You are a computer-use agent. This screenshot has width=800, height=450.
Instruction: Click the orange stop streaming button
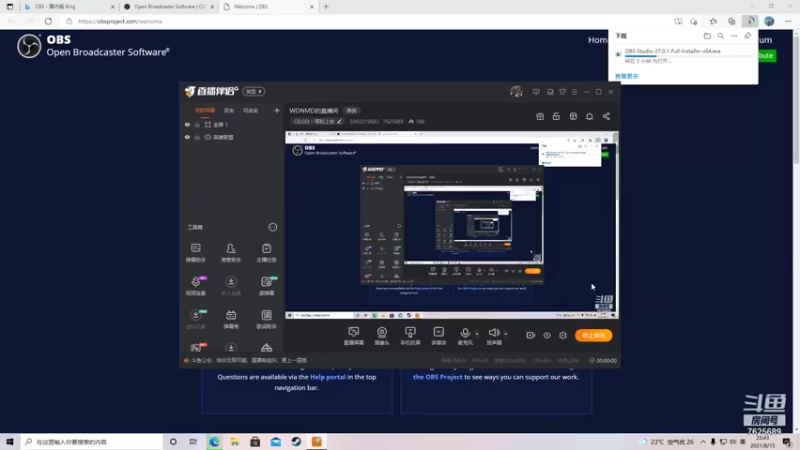[593, 335]
